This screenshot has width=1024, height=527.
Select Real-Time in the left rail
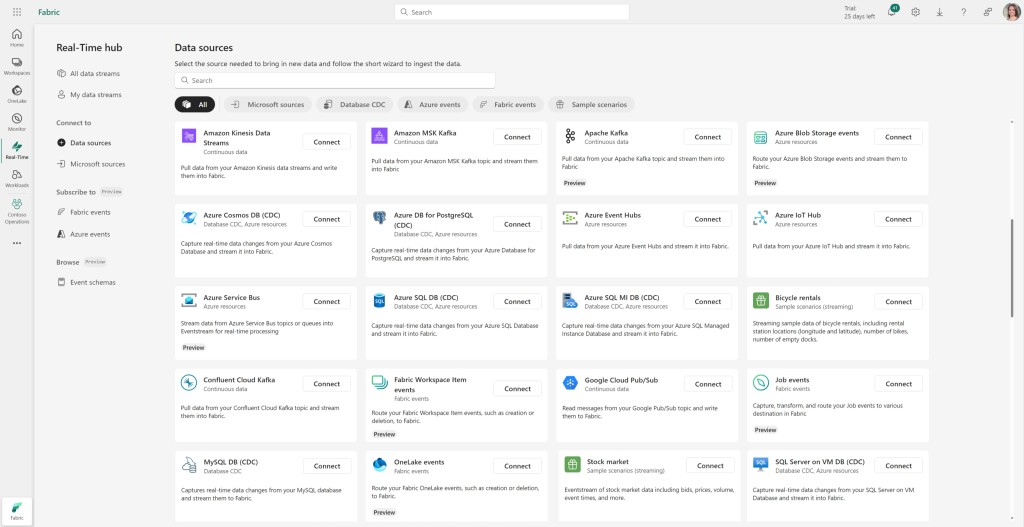point(17,150)
